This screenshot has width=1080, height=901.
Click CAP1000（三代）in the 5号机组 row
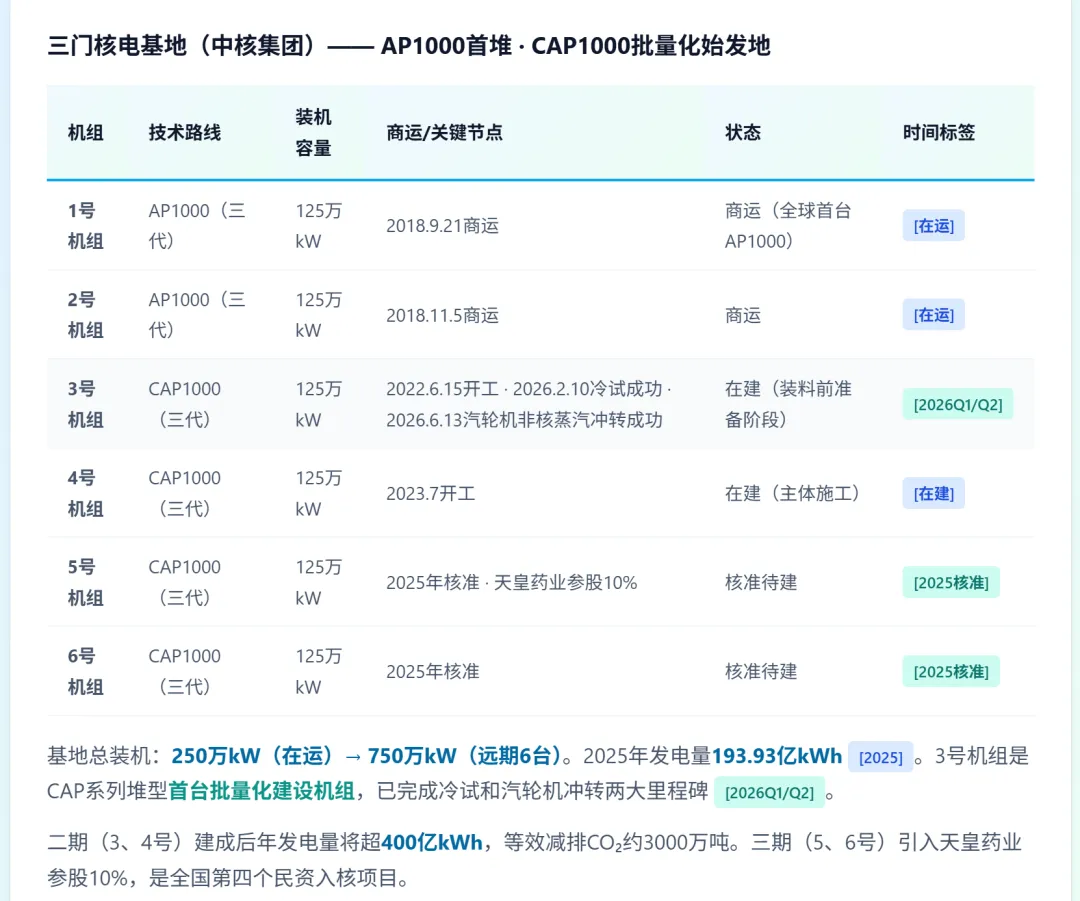coord(185,582)
